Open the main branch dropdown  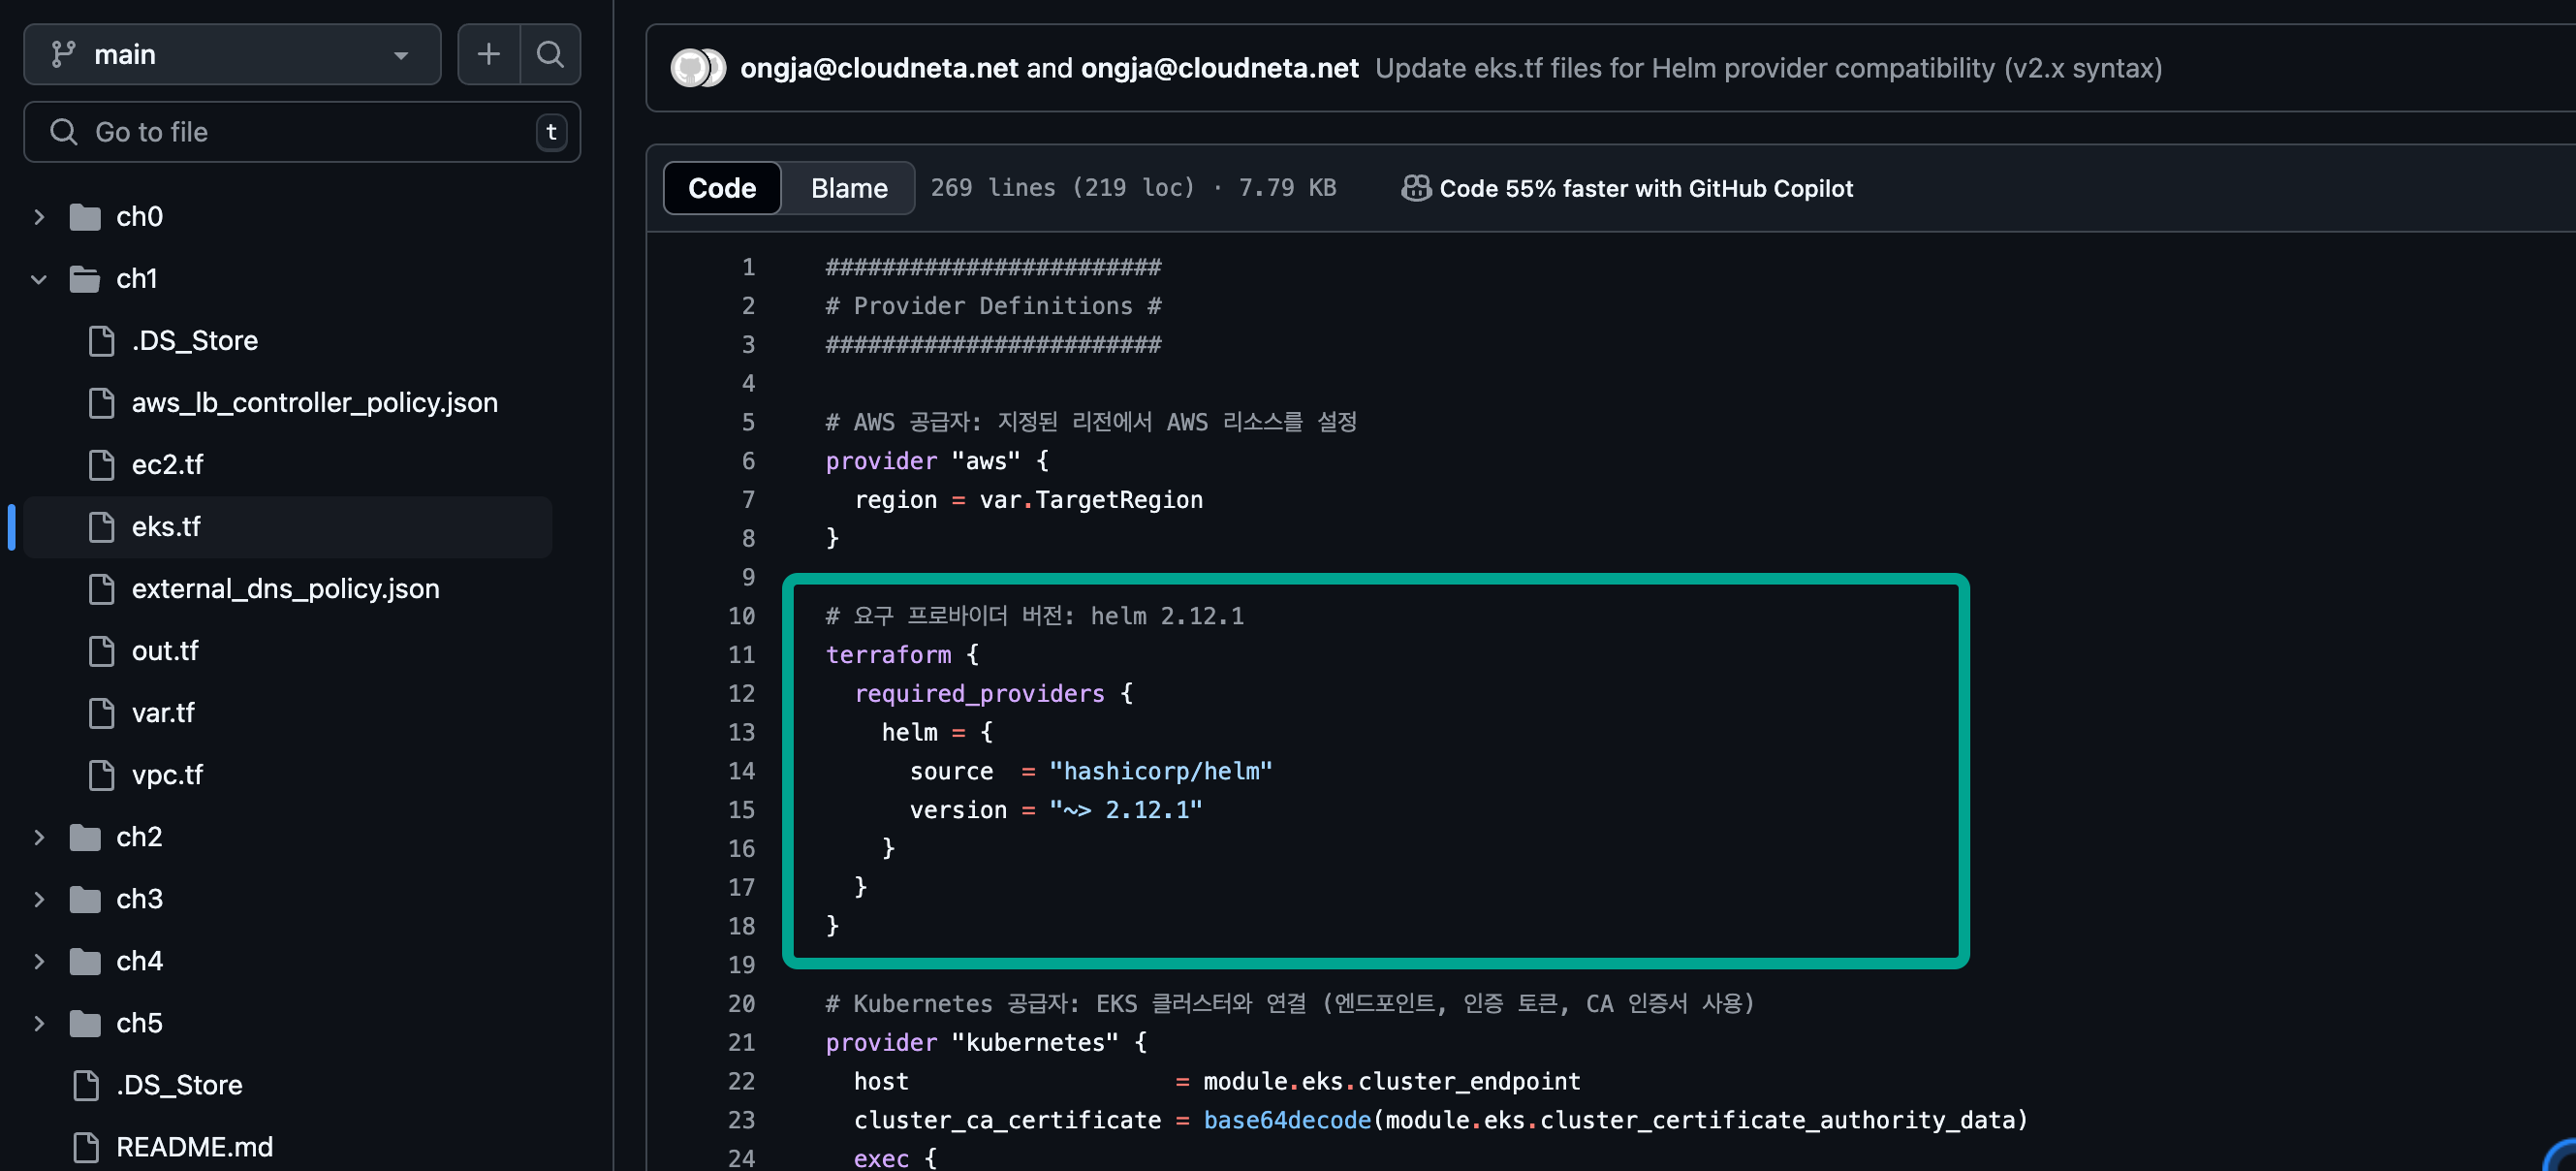click(232, 54)
